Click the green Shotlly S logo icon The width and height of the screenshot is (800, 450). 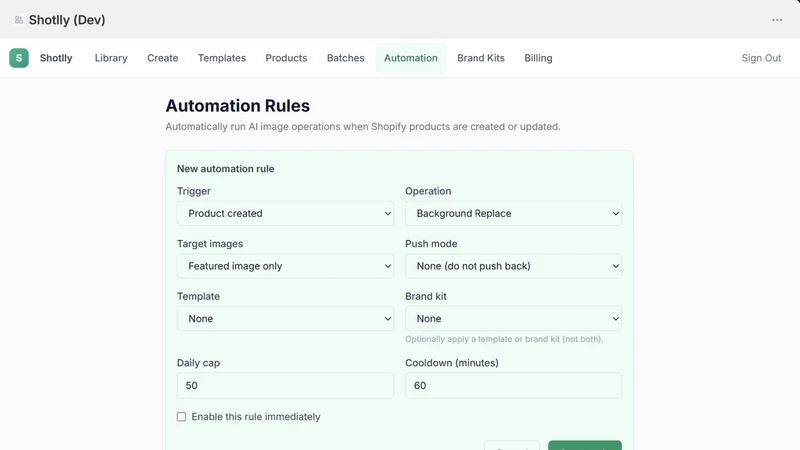[19, 58]
